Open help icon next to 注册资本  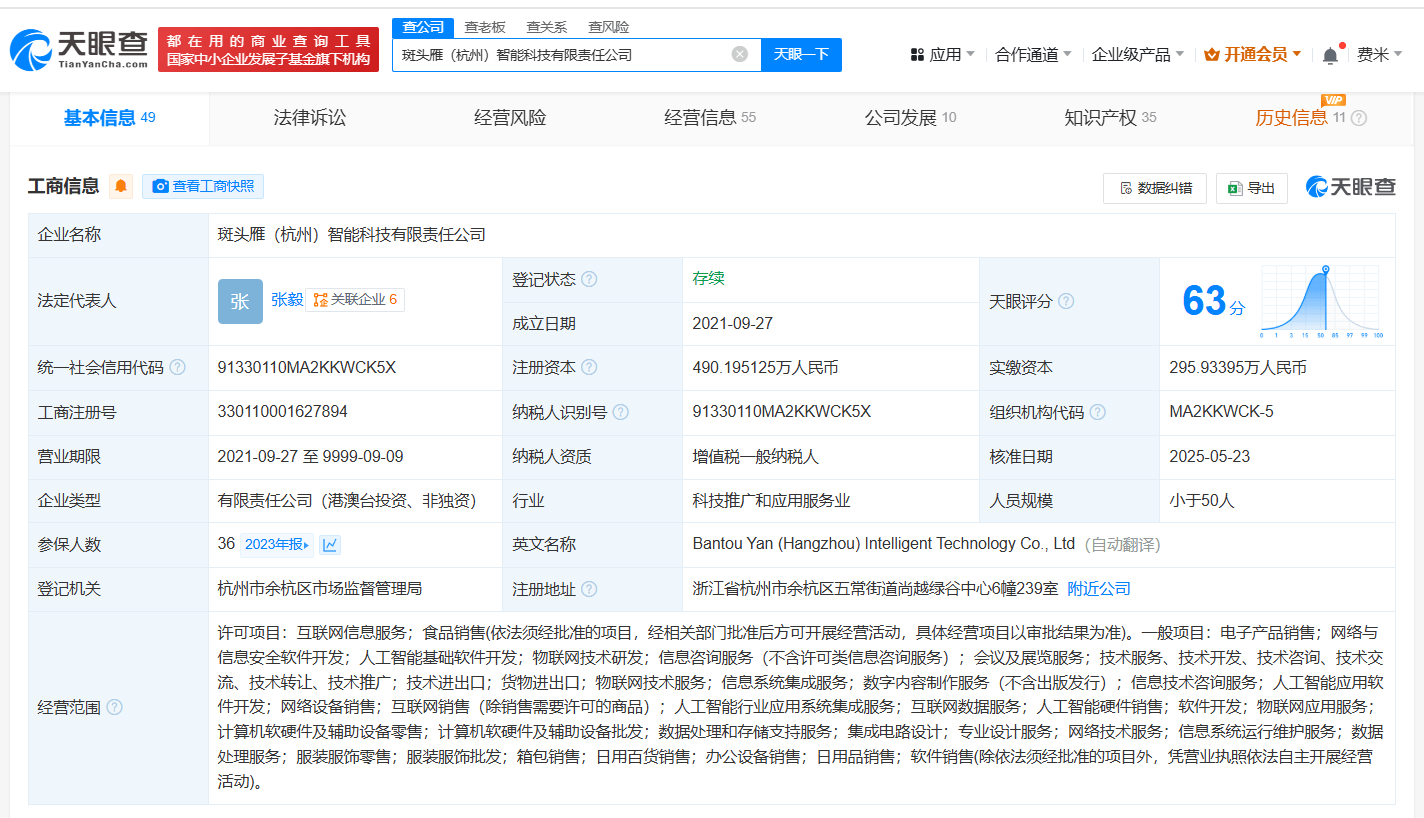coord(589,367)
